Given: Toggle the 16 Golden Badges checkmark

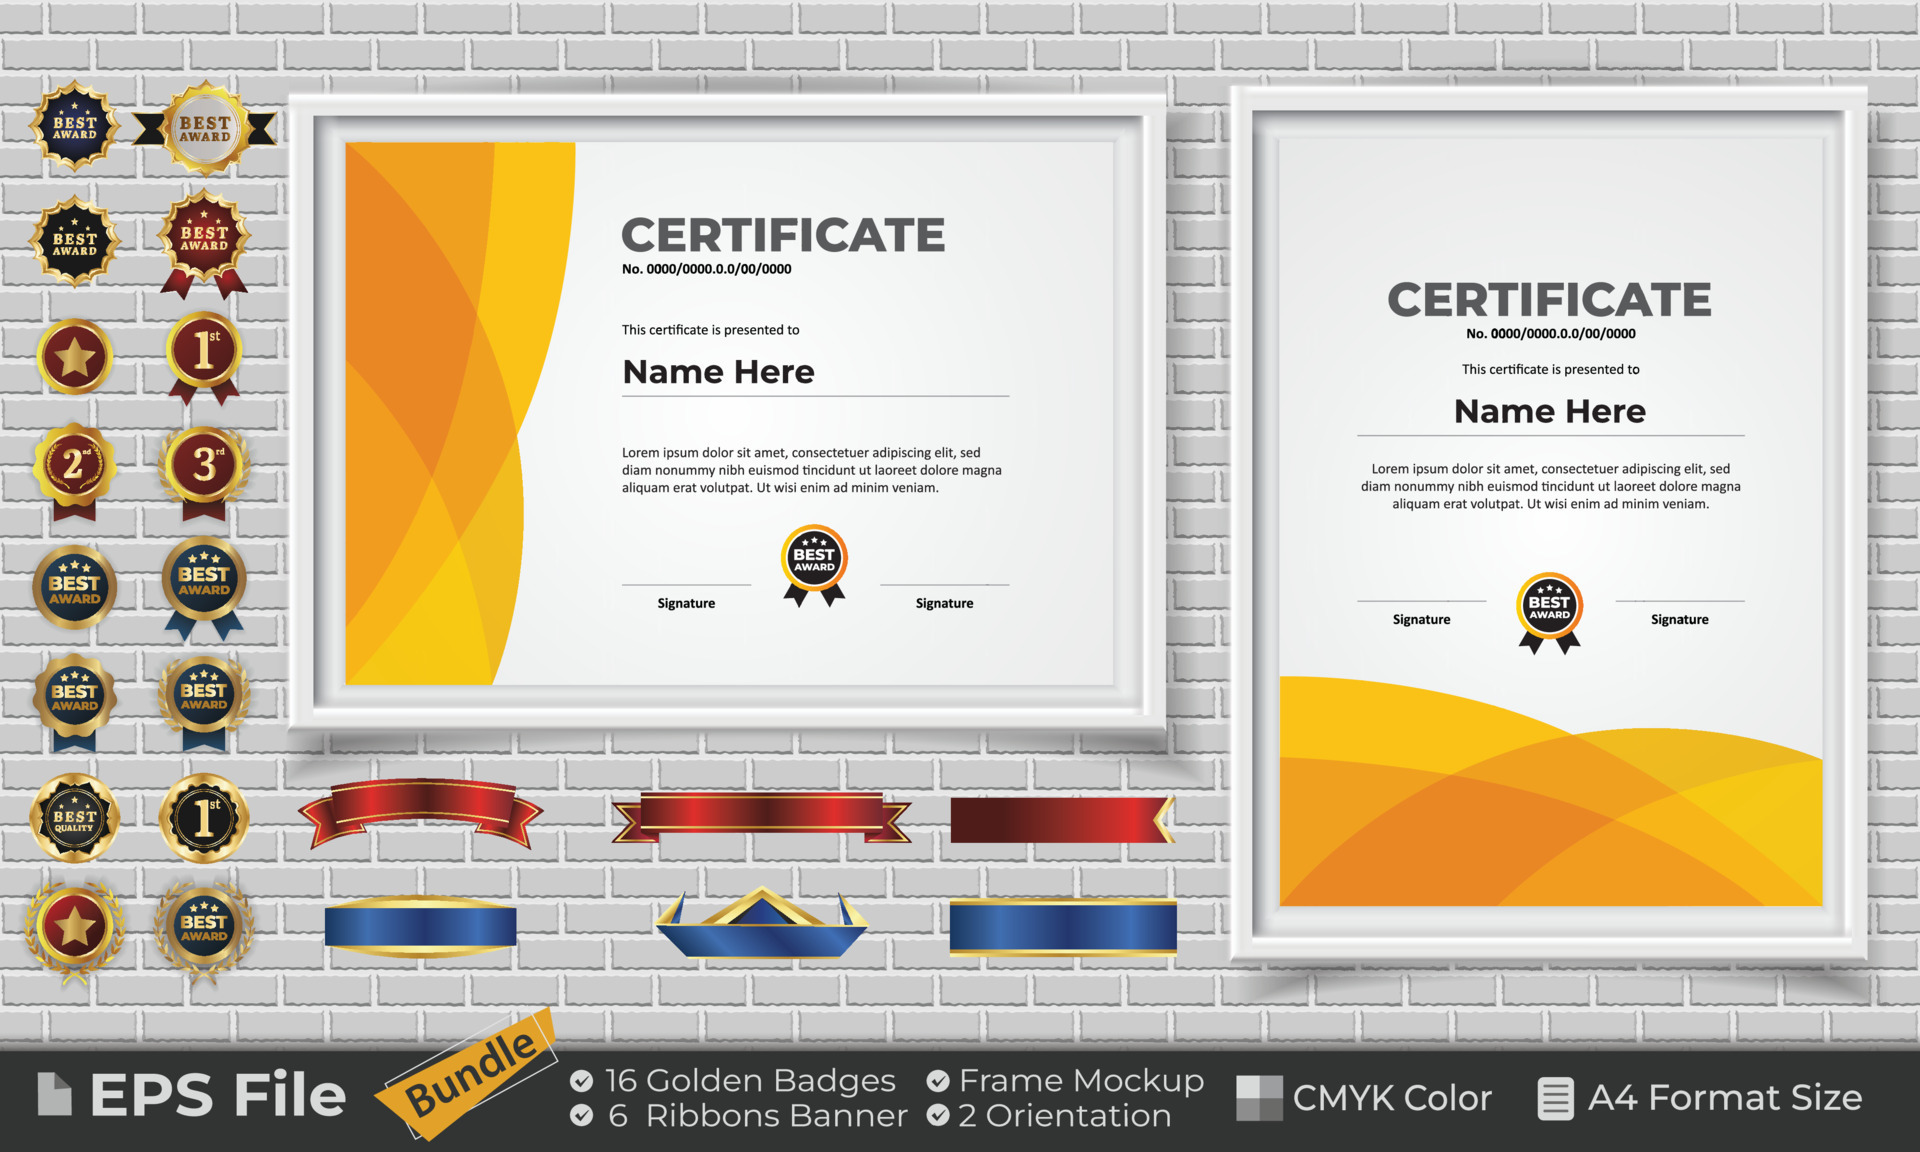Looking at the screenshot, I should [x=582, y=1080].
